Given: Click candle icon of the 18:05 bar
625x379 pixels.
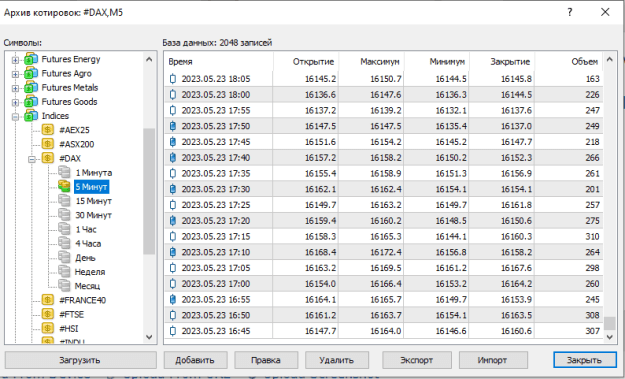Looking at the screenshot, I should click(x=173, y=79).
